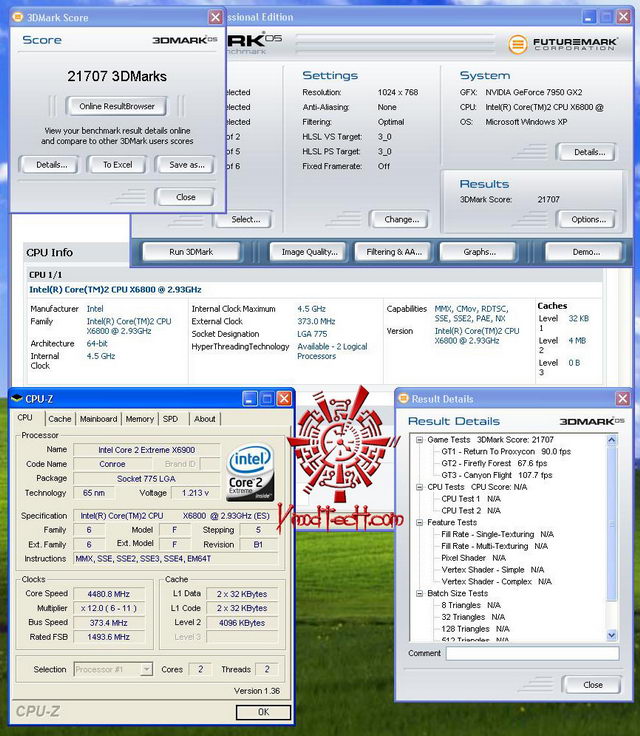Collapse the Batch Size Tests tree node
The height and width of the screenshot is (736, 640).
(x=419, y=593)
